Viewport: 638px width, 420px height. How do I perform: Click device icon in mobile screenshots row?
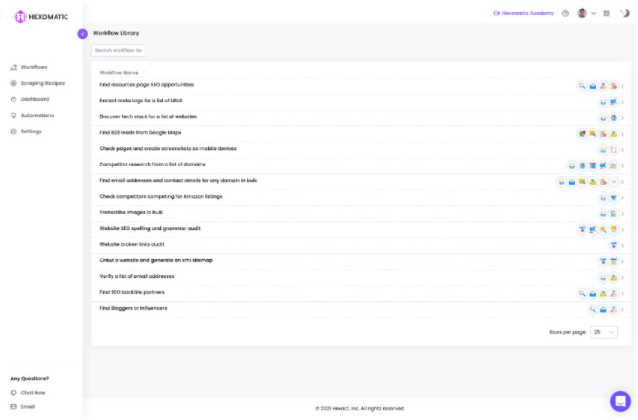613,150
